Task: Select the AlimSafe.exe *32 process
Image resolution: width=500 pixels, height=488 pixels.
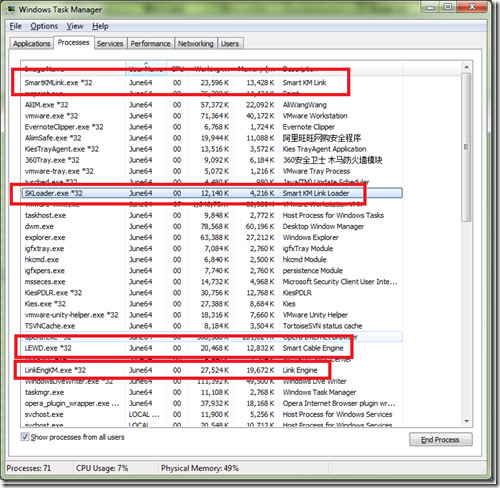Action: coord(212,138)
